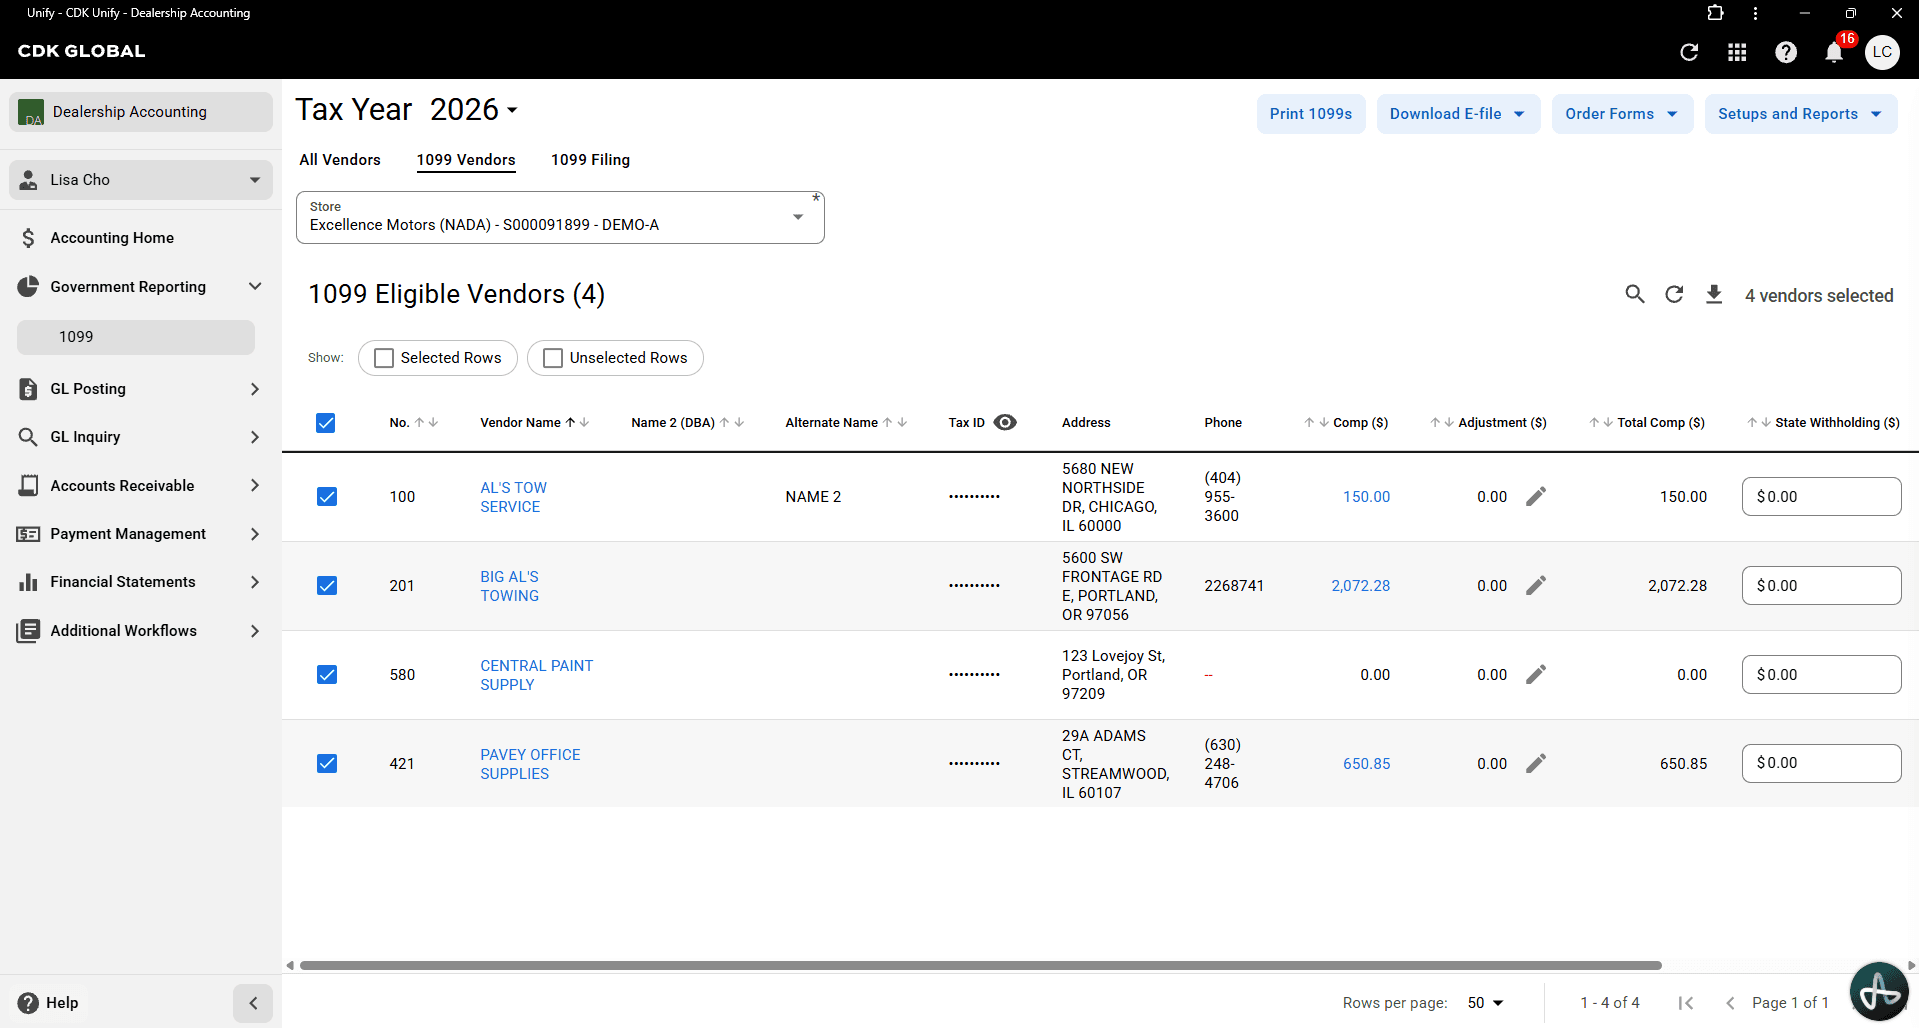Reload page using top bar refresh icon
This screenshot has width=1919, height=1028.
pyautogui.click(x=1689, y=52)
